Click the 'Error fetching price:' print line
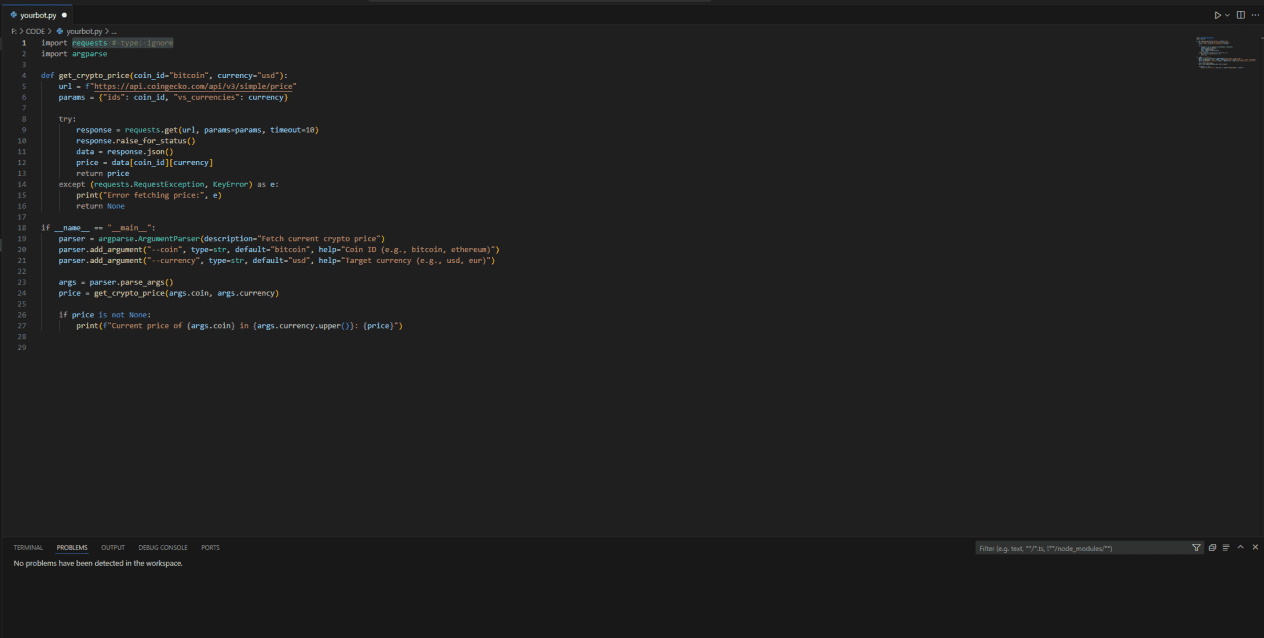The height and width of the screenshot is (638, 1264). click(x=149, y=195)
